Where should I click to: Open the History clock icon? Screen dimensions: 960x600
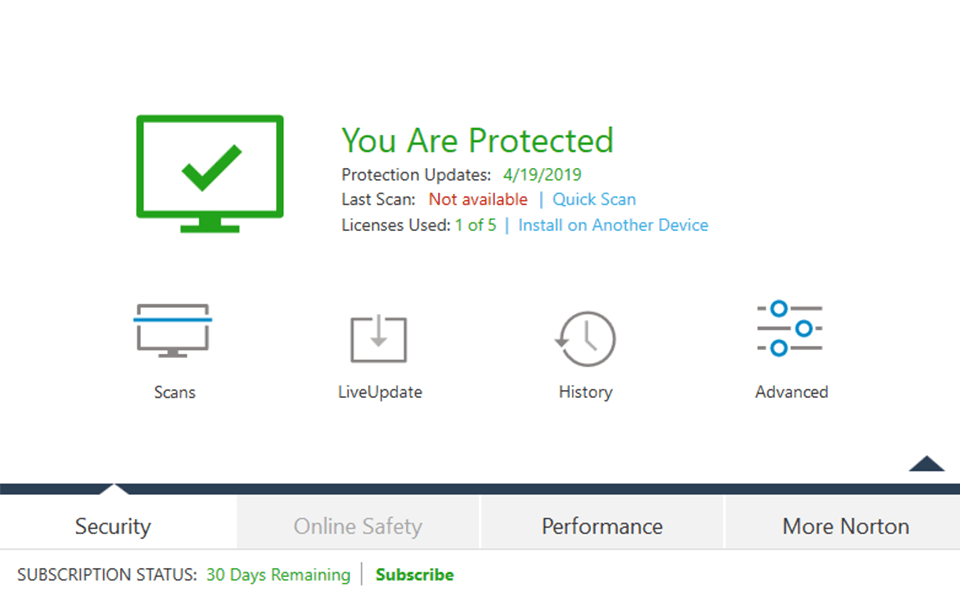point(586,338)
